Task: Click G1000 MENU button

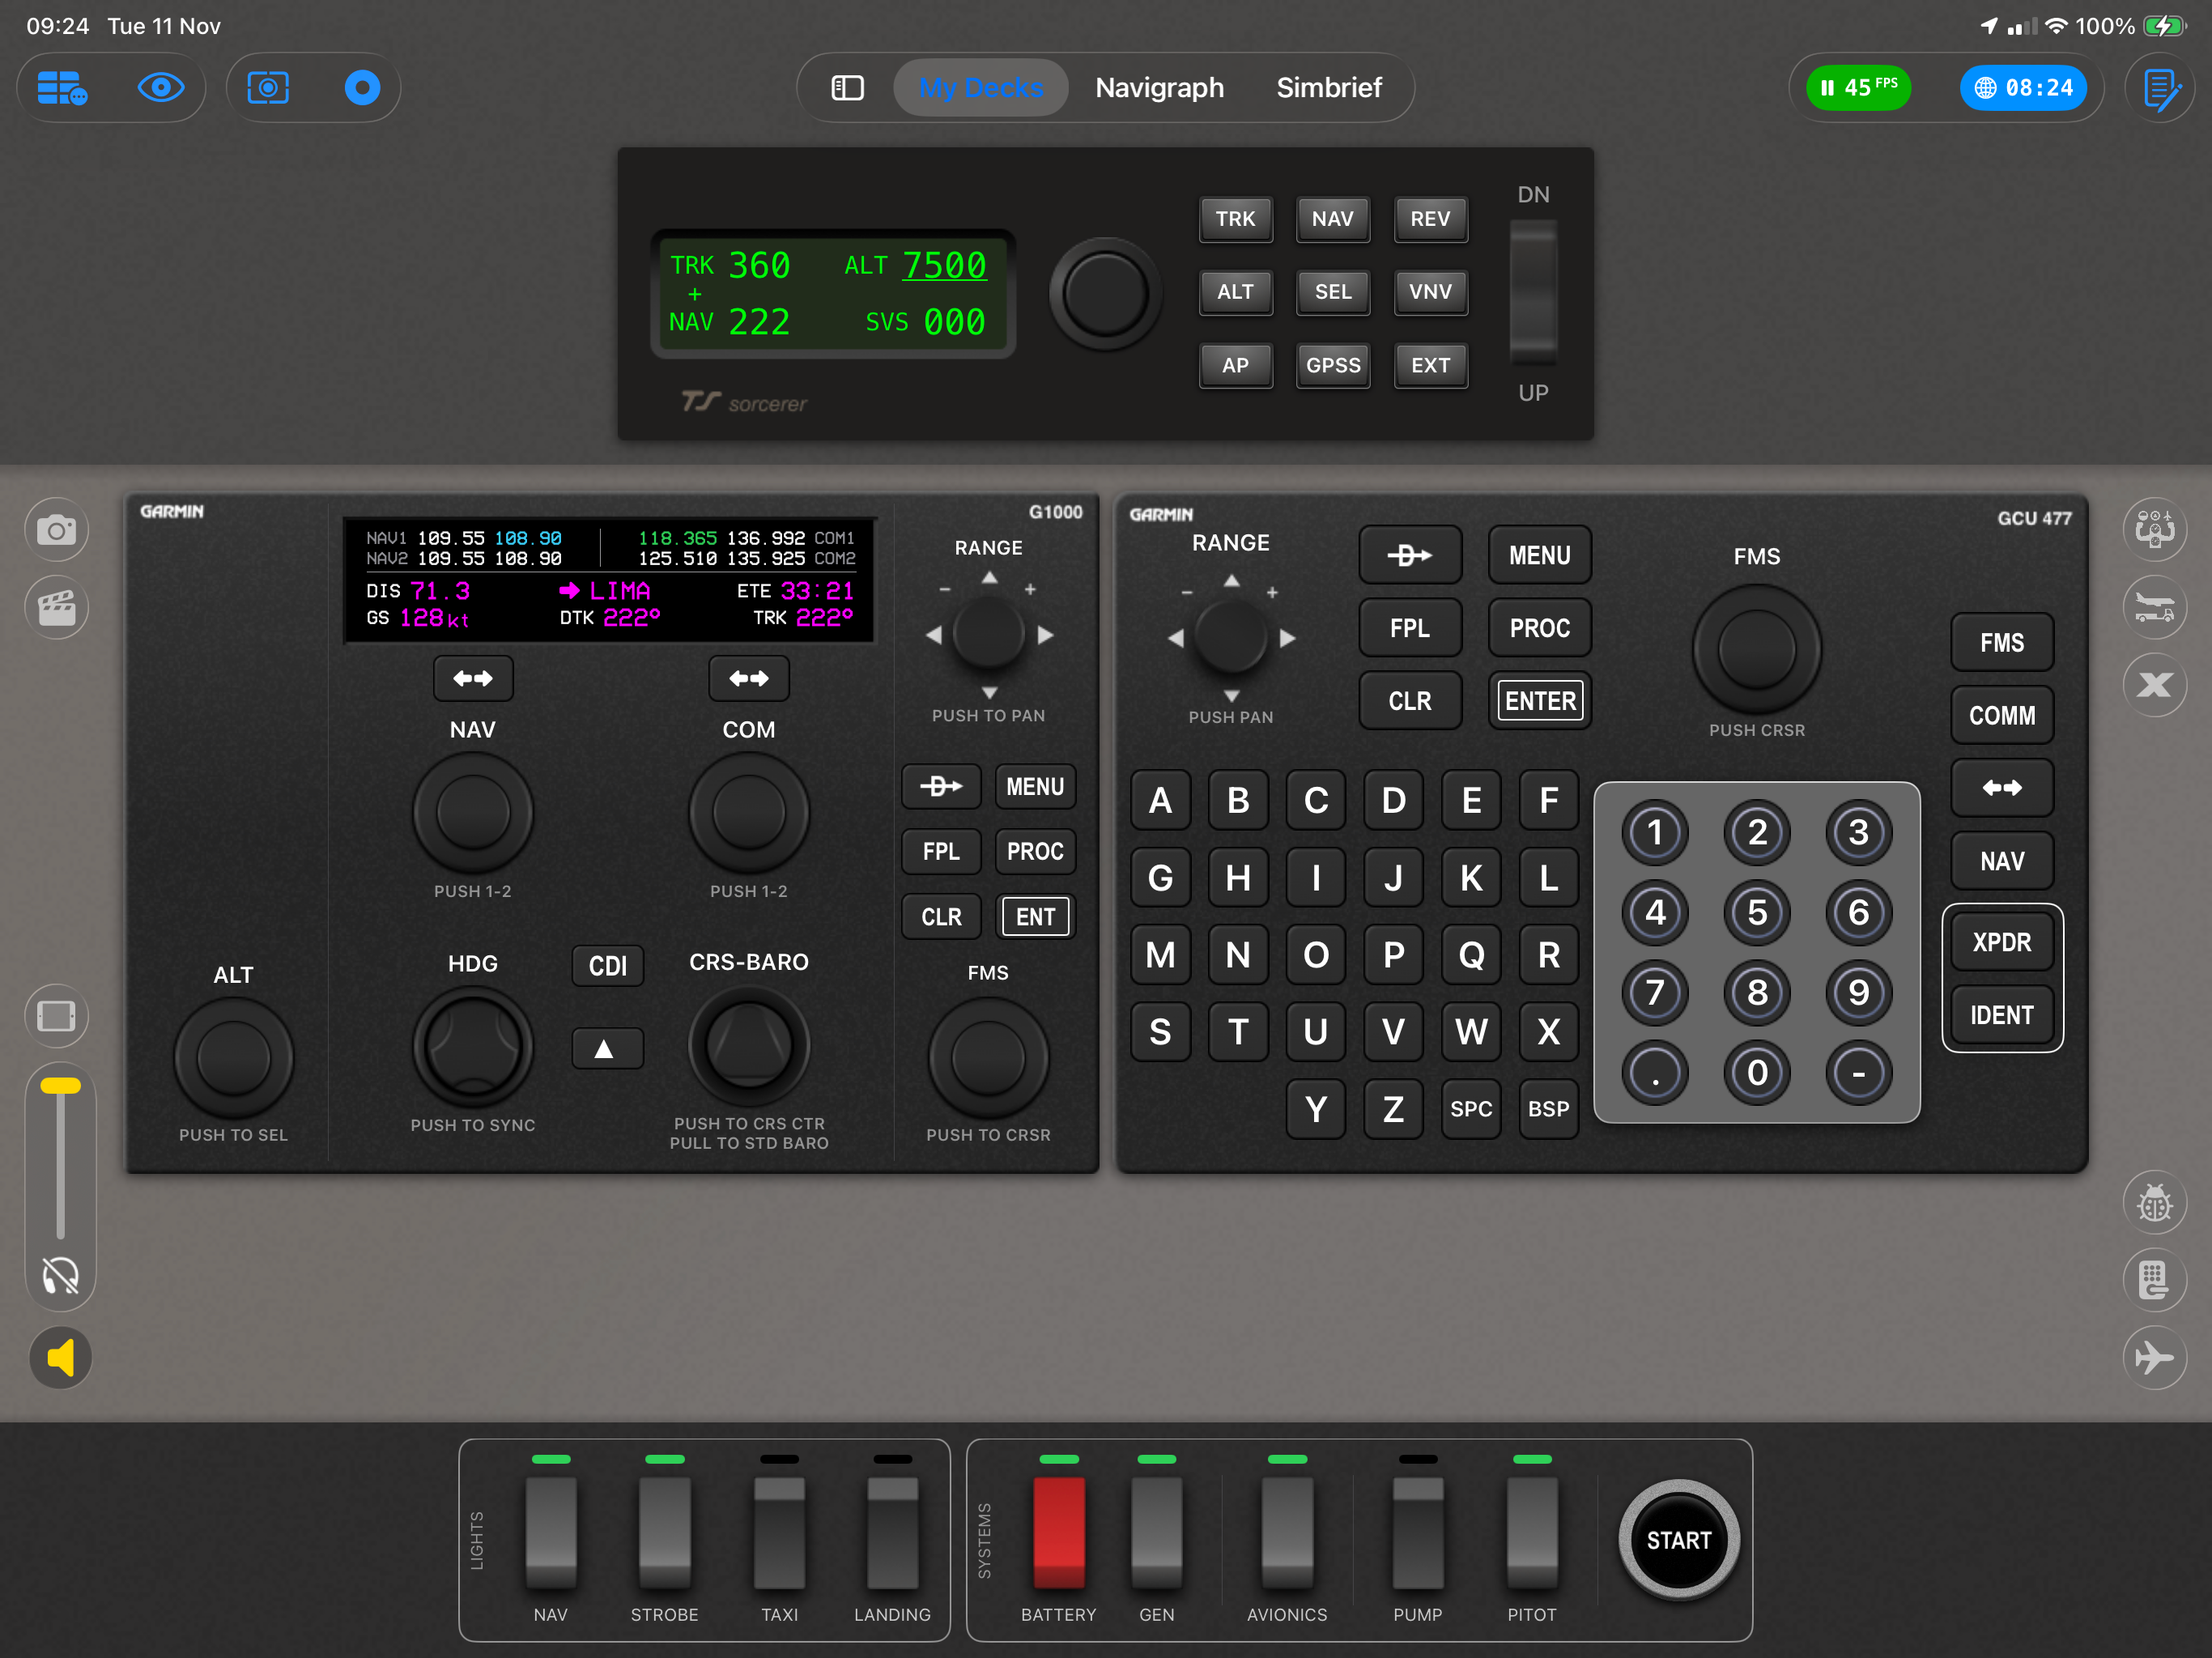Action: [x=1035, y=786]
